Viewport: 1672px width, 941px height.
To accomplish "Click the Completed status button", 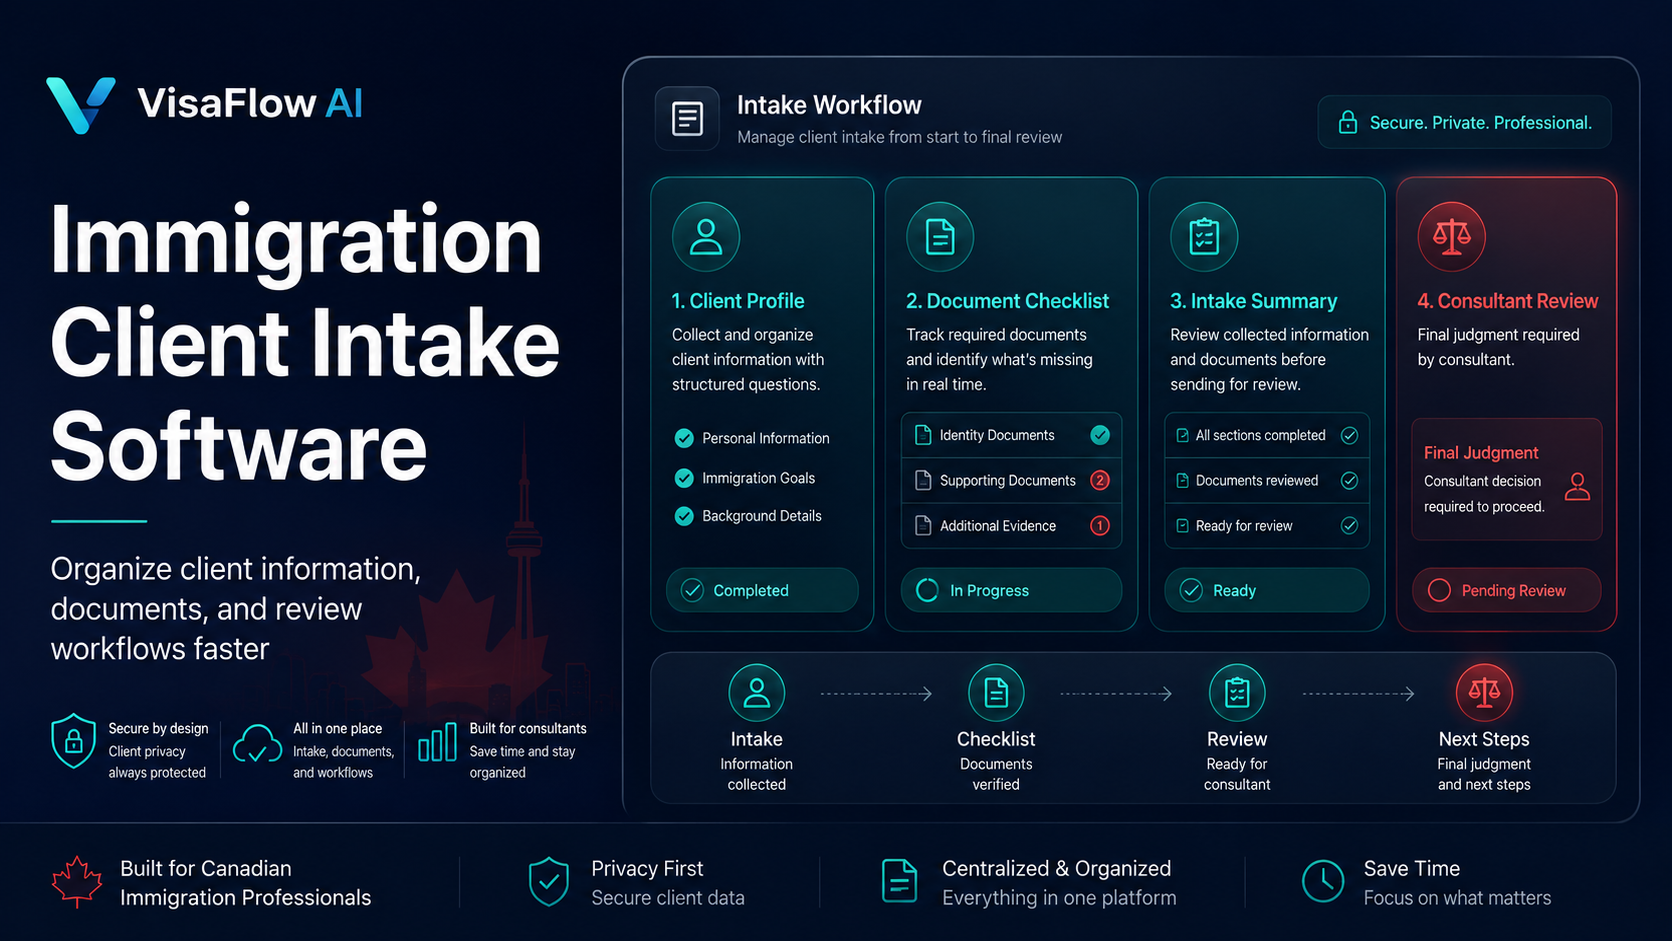I will coord(762,590).
